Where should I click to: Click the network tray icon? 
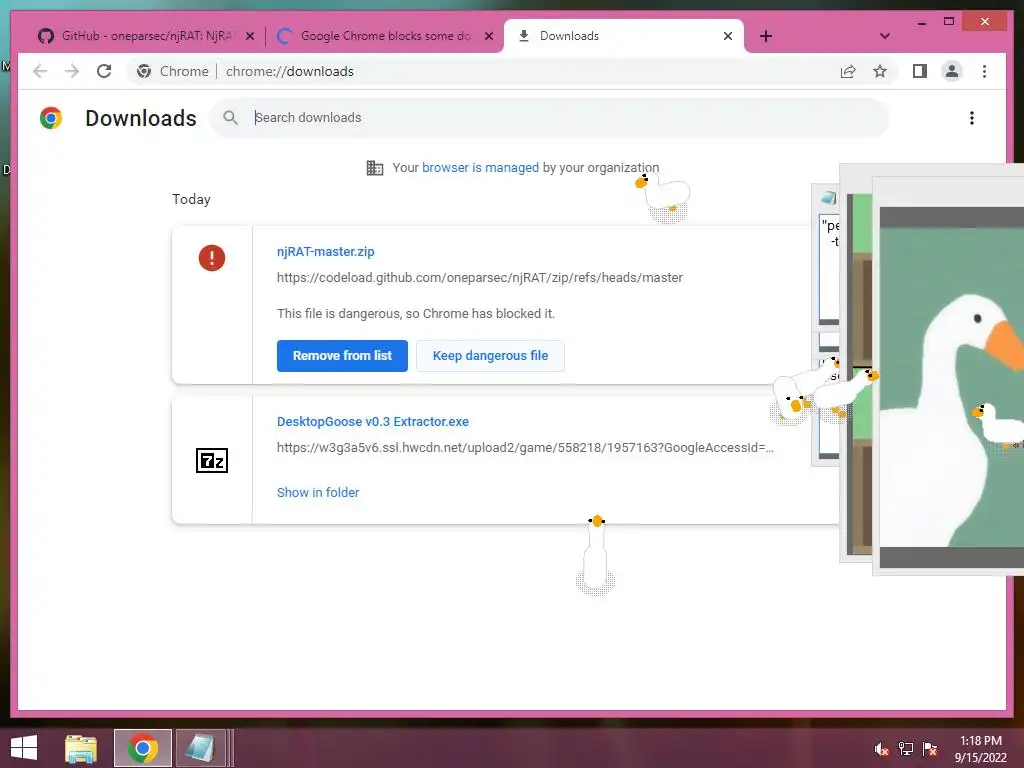(x=906, y=749)
